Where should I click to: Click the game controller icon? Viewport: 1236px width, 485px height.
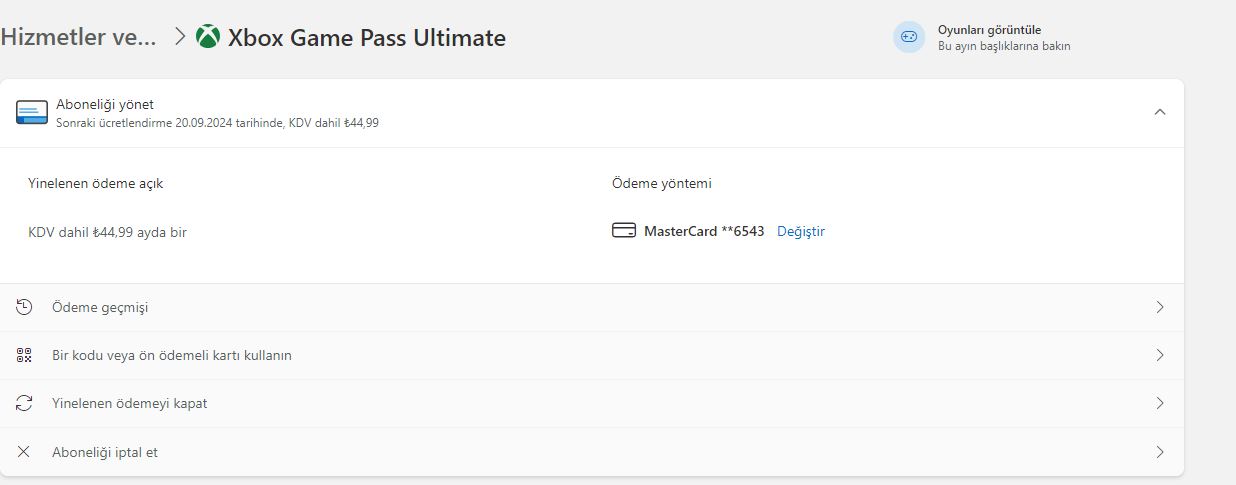point(909,37)
